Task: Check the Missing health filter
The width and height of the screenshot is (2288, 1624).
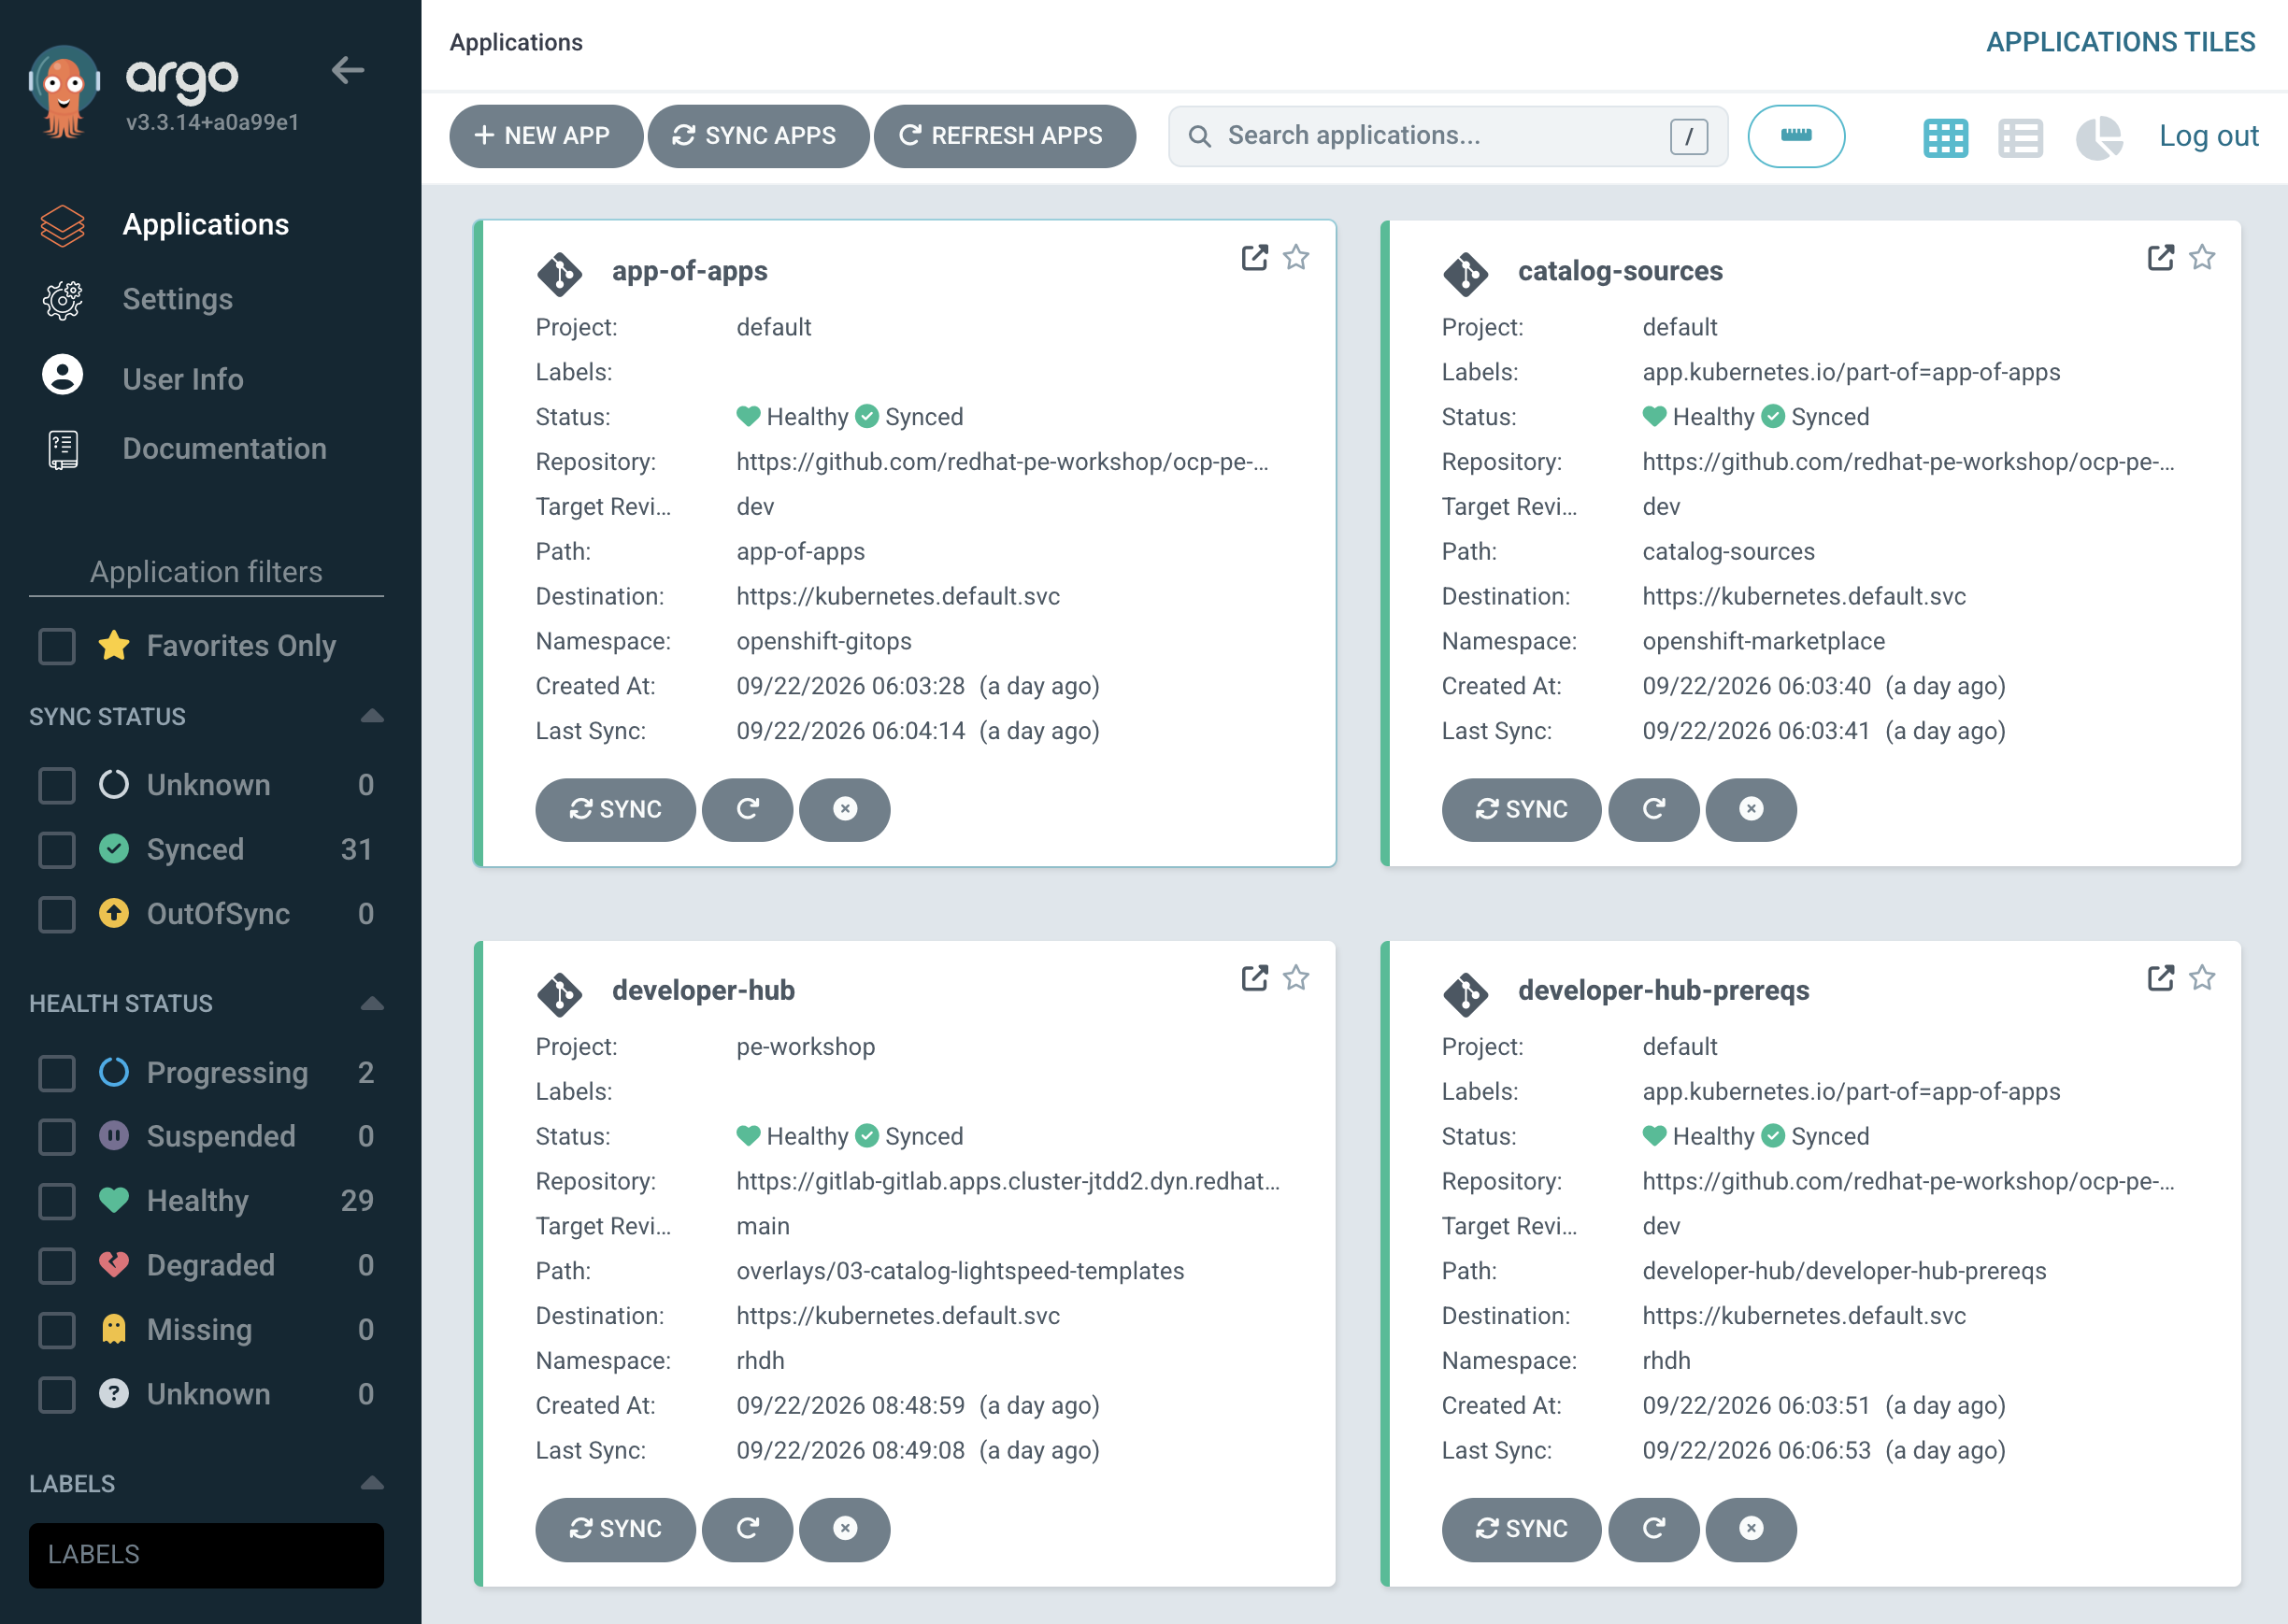Action: (x=57, y=1329)
